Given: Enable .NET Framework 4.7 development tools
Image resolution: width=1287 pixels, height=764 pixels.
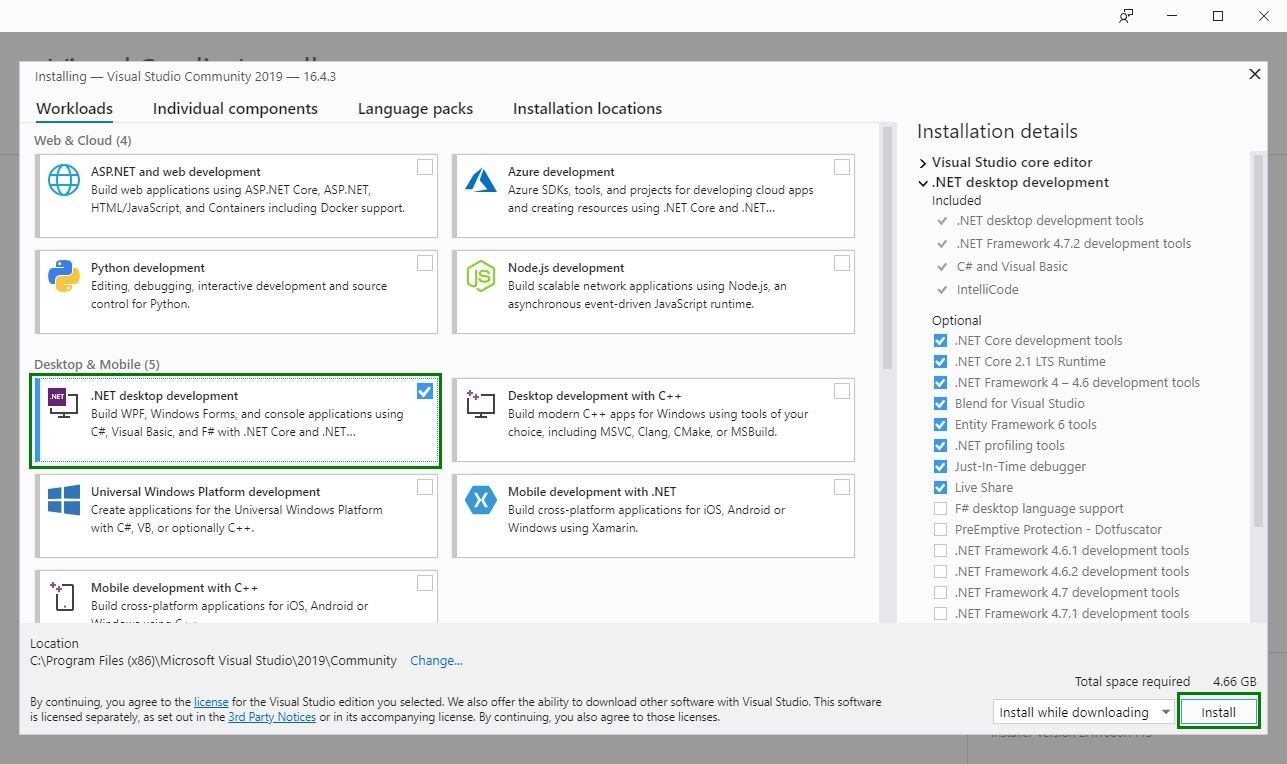Looking at the screenshot, I should pos(940,593).
